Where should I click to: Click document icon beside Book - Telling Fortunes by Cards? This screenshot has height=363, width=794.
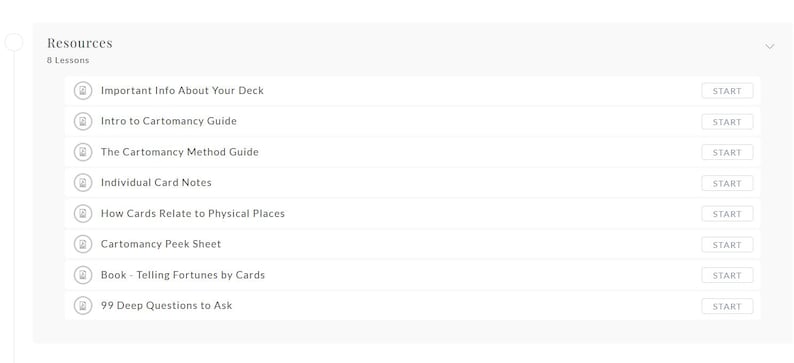pyautogui.click(x=83, y=275)
